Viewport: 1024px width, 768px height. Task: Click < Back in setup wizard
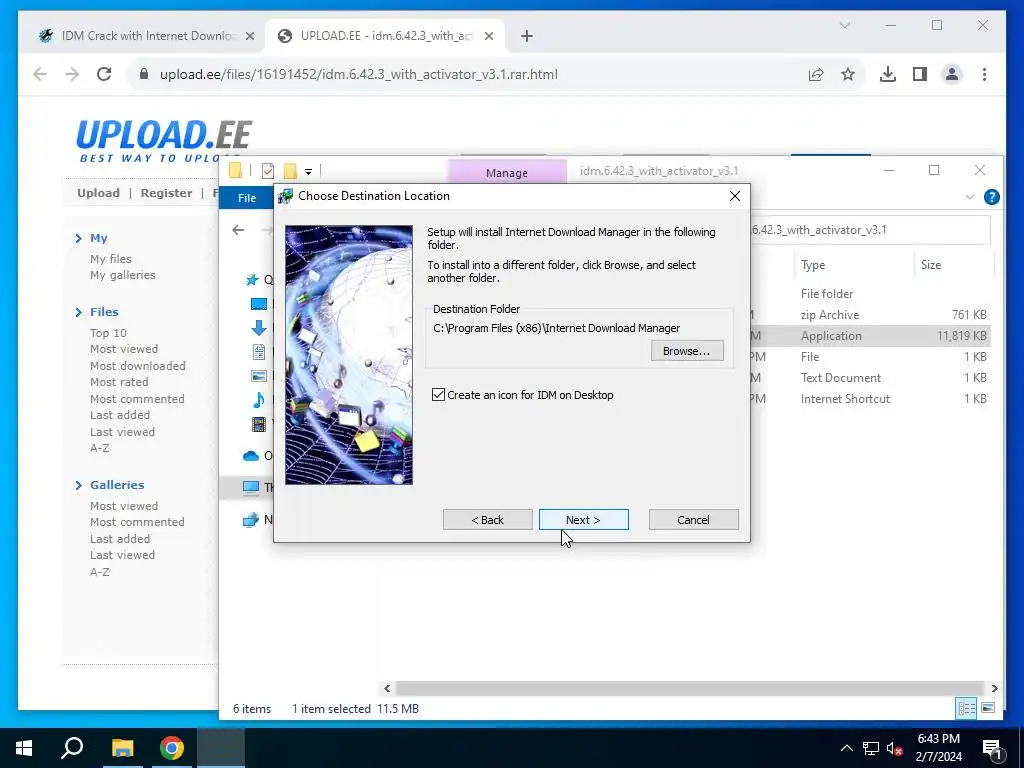(487, 520)
